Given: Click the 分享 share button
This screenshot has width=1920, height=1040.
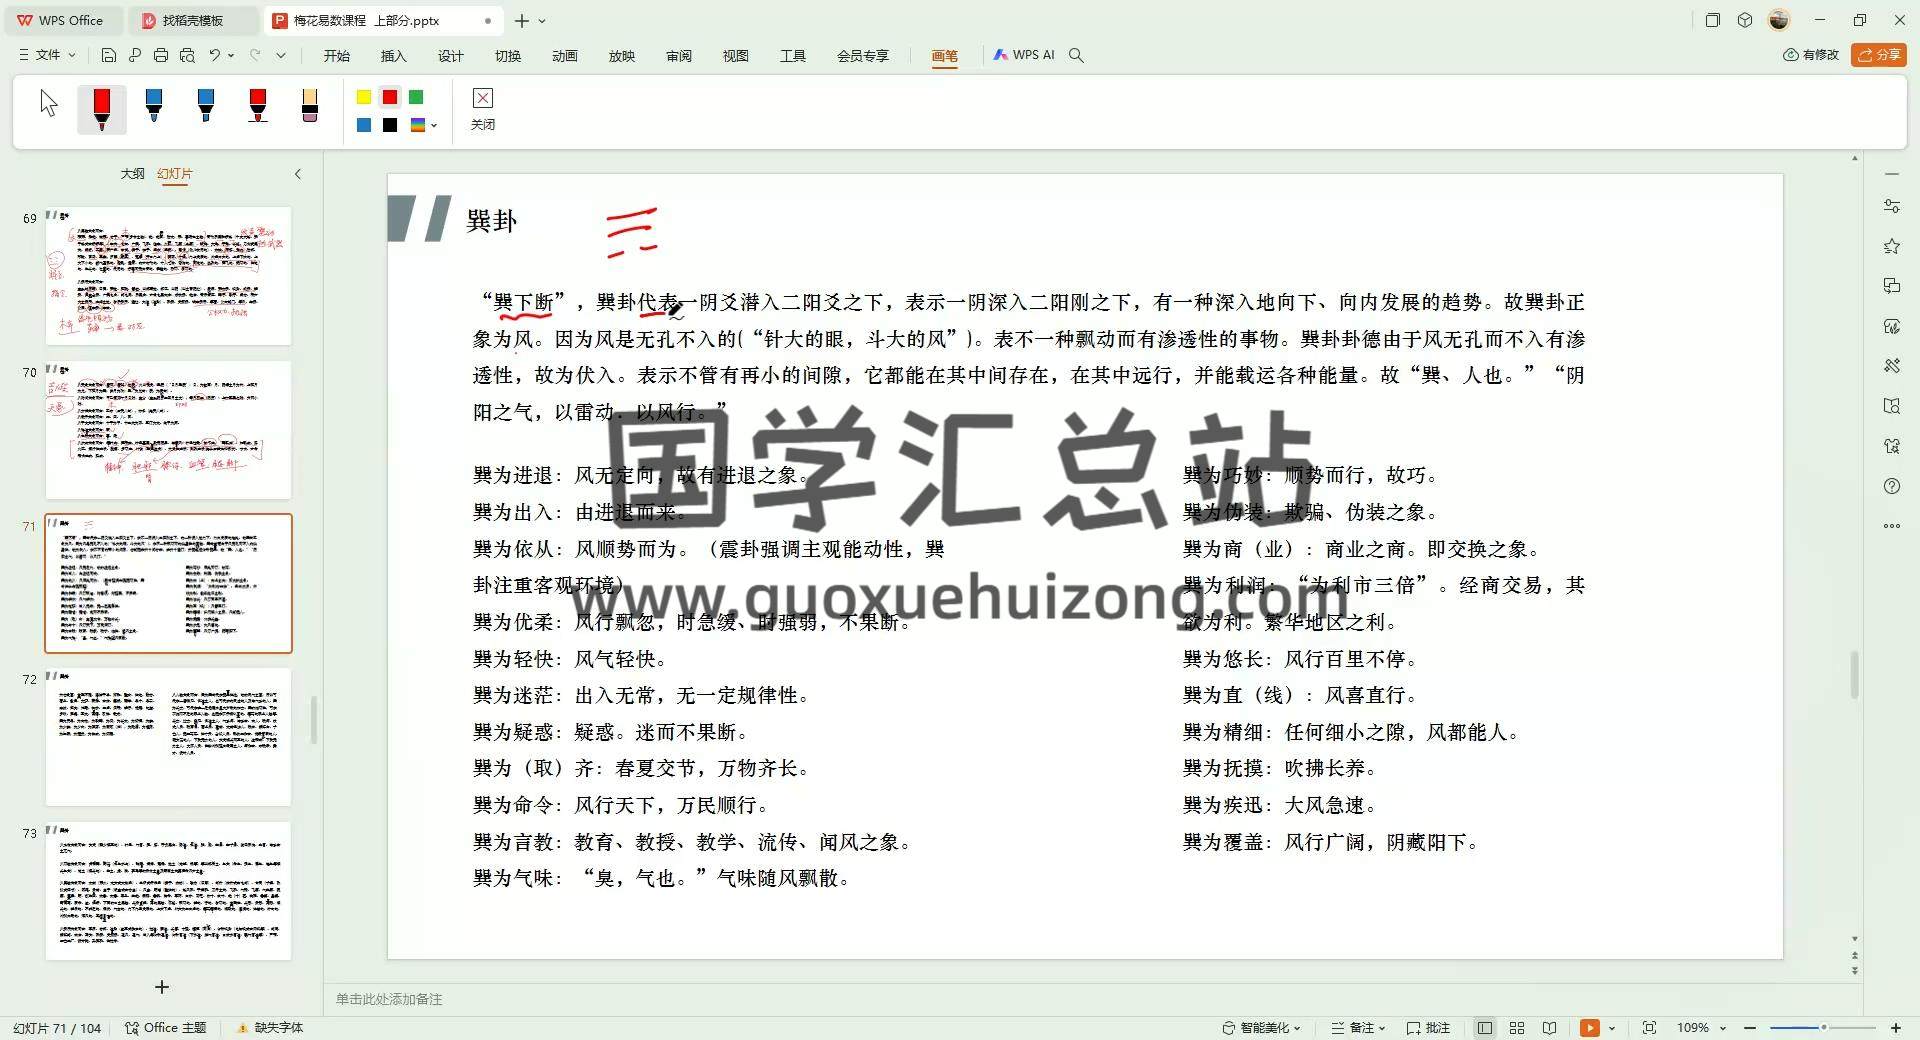Looking at the screenshot, I should click(x=1879, y=55).
